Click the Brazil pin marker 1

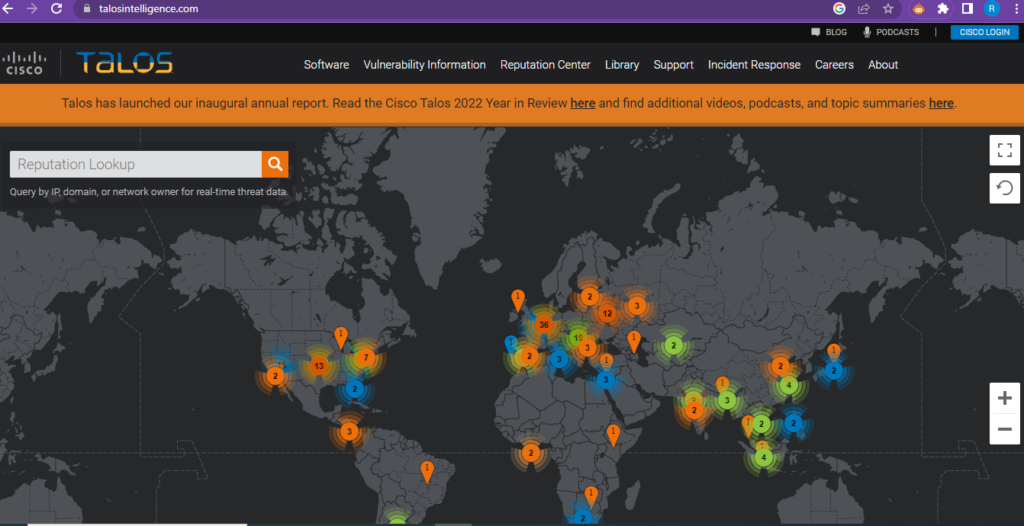coord(426,472)
